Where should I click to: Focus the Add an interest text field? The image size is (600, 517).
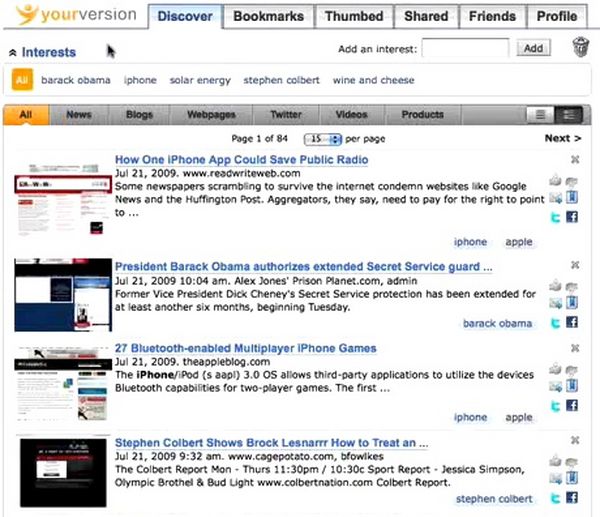pos(465,48)
